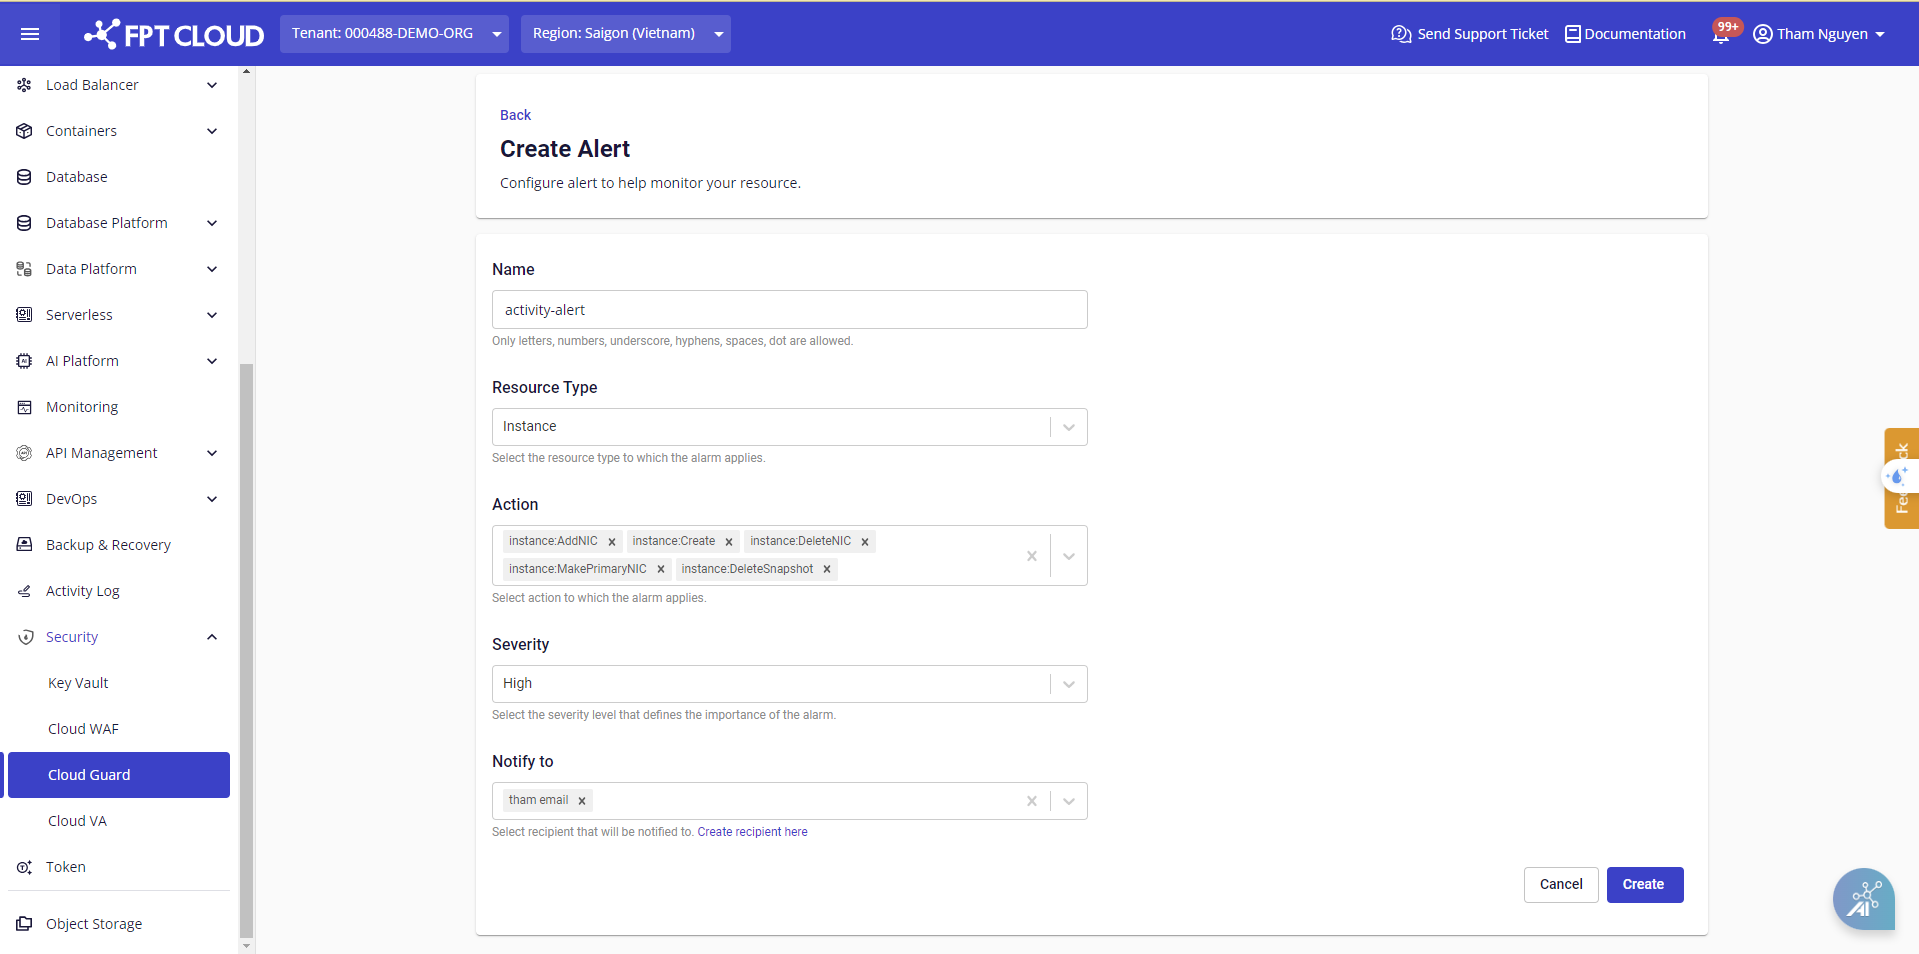Click the notifications bell icon
The image size is (1919, 954).
tap(1720, 35)
